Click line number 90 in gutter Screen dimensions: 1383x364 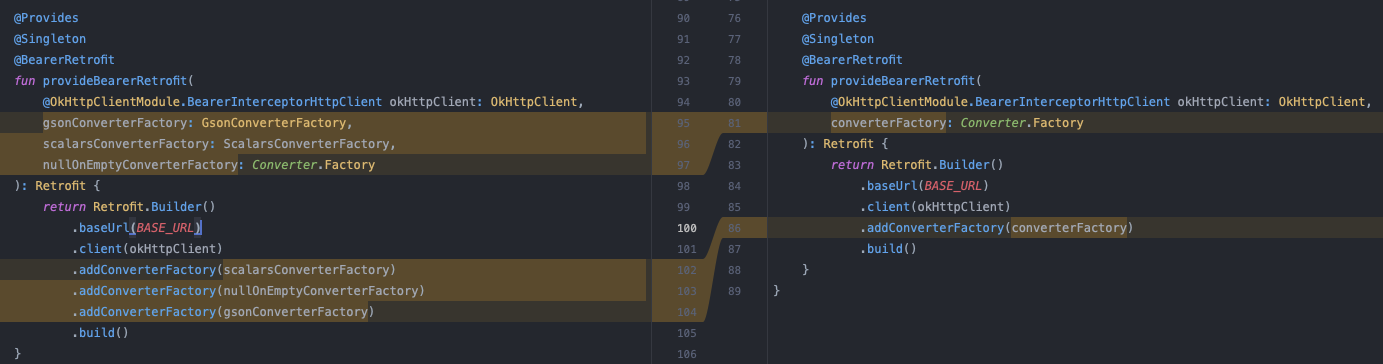(x=684, y=18)
